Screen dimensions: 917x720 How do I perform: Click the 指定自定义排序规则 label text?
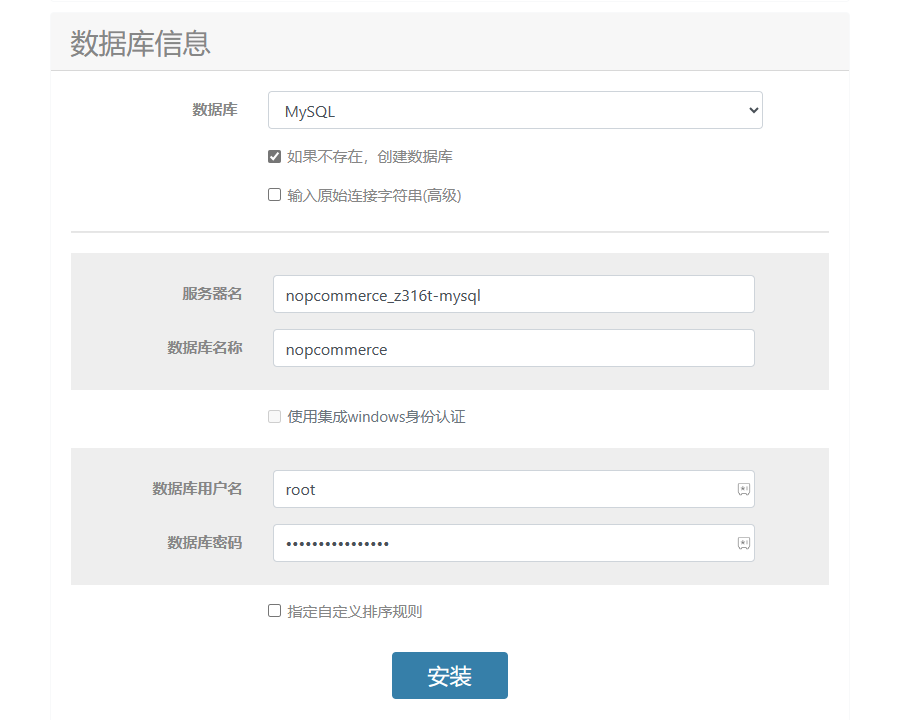point(354,611)
